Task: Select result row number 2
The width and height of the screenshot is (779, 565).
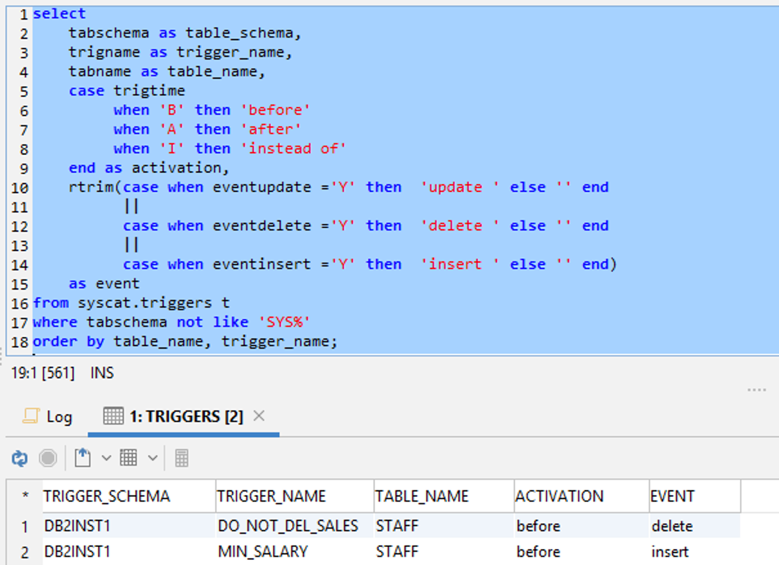Action: coord(24,552)
